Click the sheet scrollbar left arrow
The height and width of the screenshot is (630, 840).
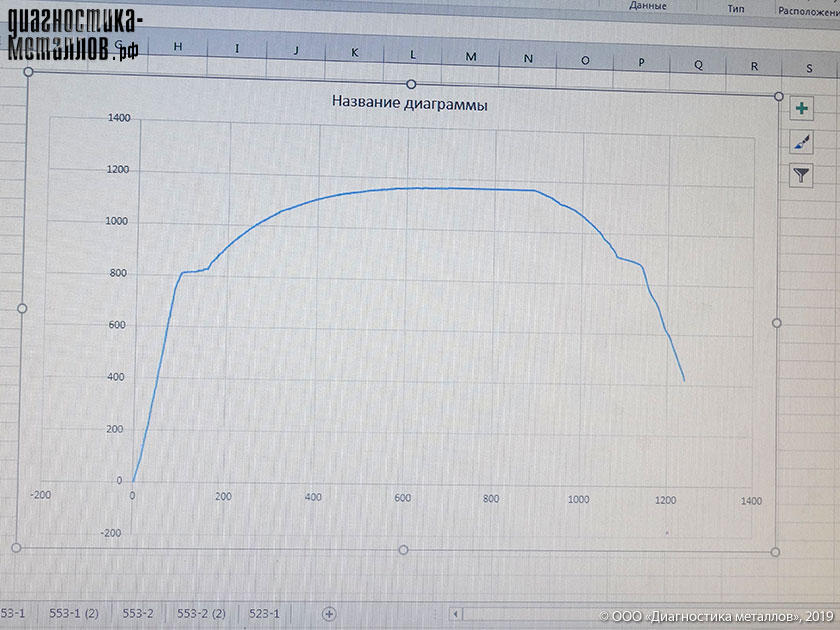point(455,614)
